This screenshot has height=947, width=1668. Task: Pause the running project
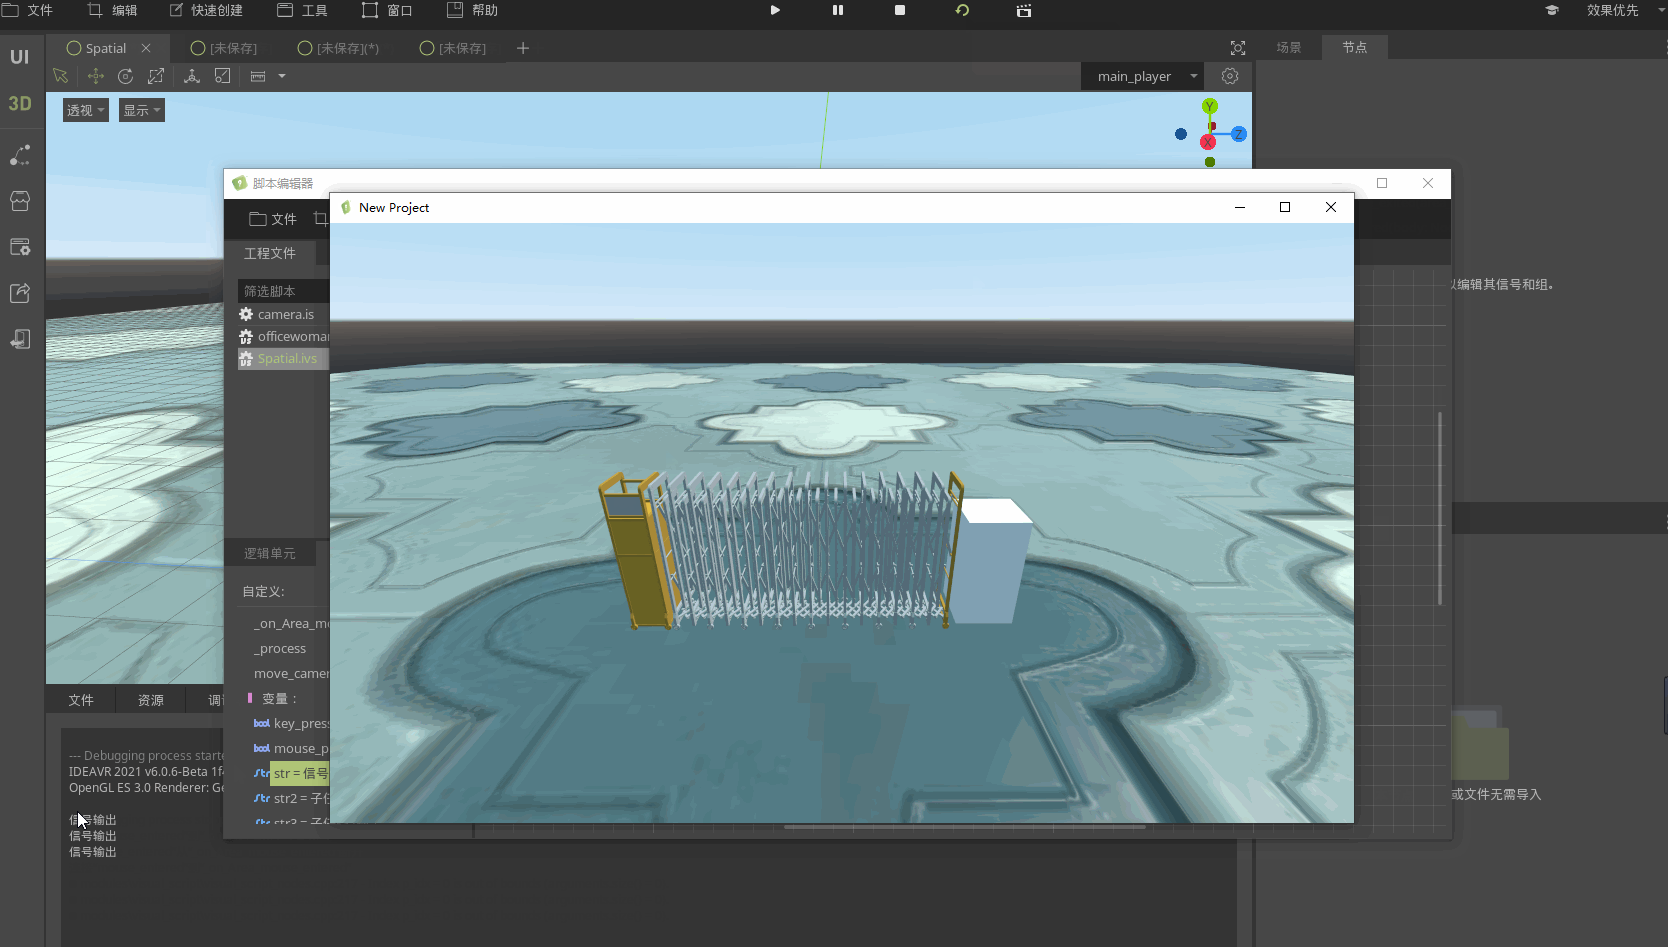point(838,10)
